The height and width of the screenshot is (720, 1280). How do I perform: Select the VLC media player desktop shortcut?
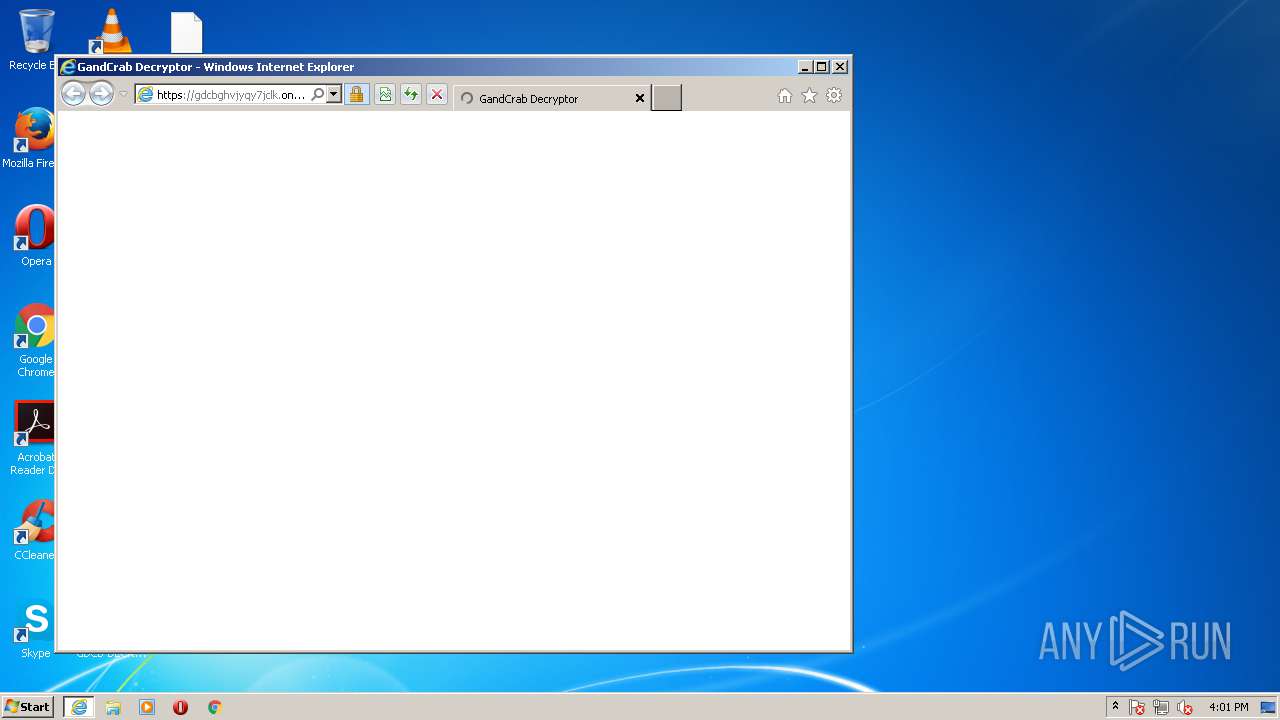tap(110, 32)
